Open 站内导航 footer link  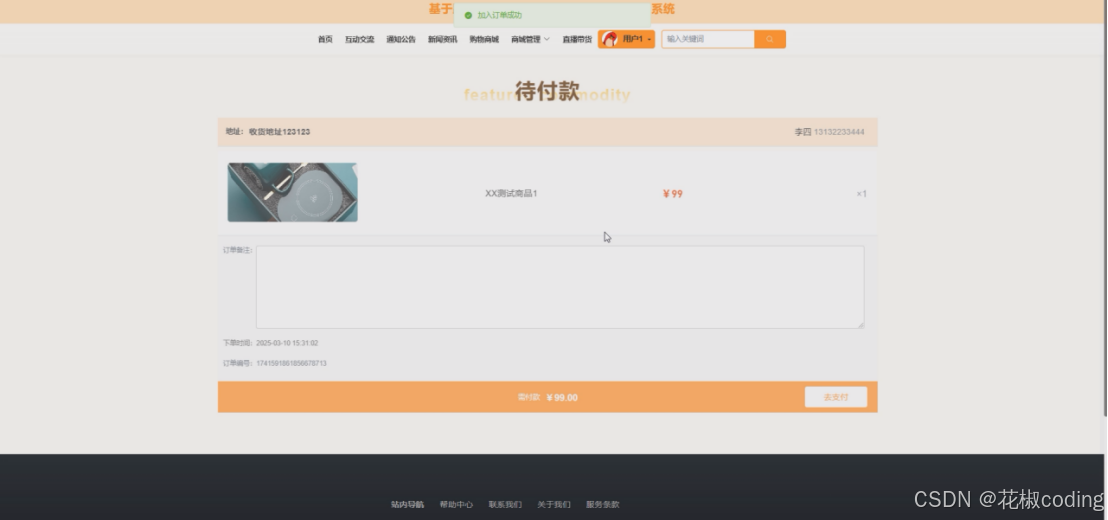click(x=407, y=504)
